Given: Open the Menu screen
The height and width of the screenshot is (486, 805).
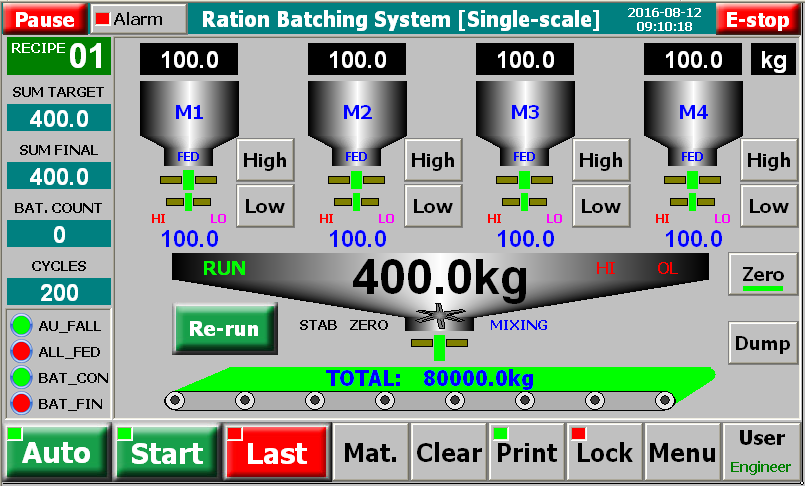Looking at the screenshot, I should coord(682,452).
